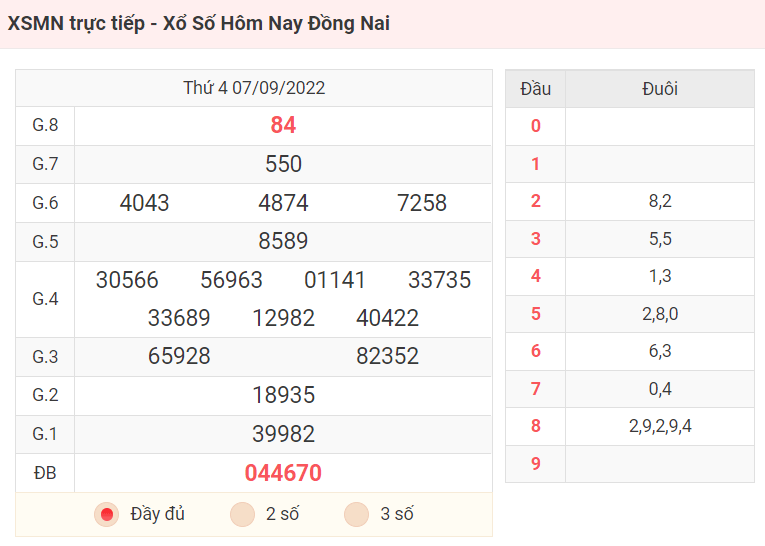
Task: Click the G.5 result 8589
Action: coord(283,241)
